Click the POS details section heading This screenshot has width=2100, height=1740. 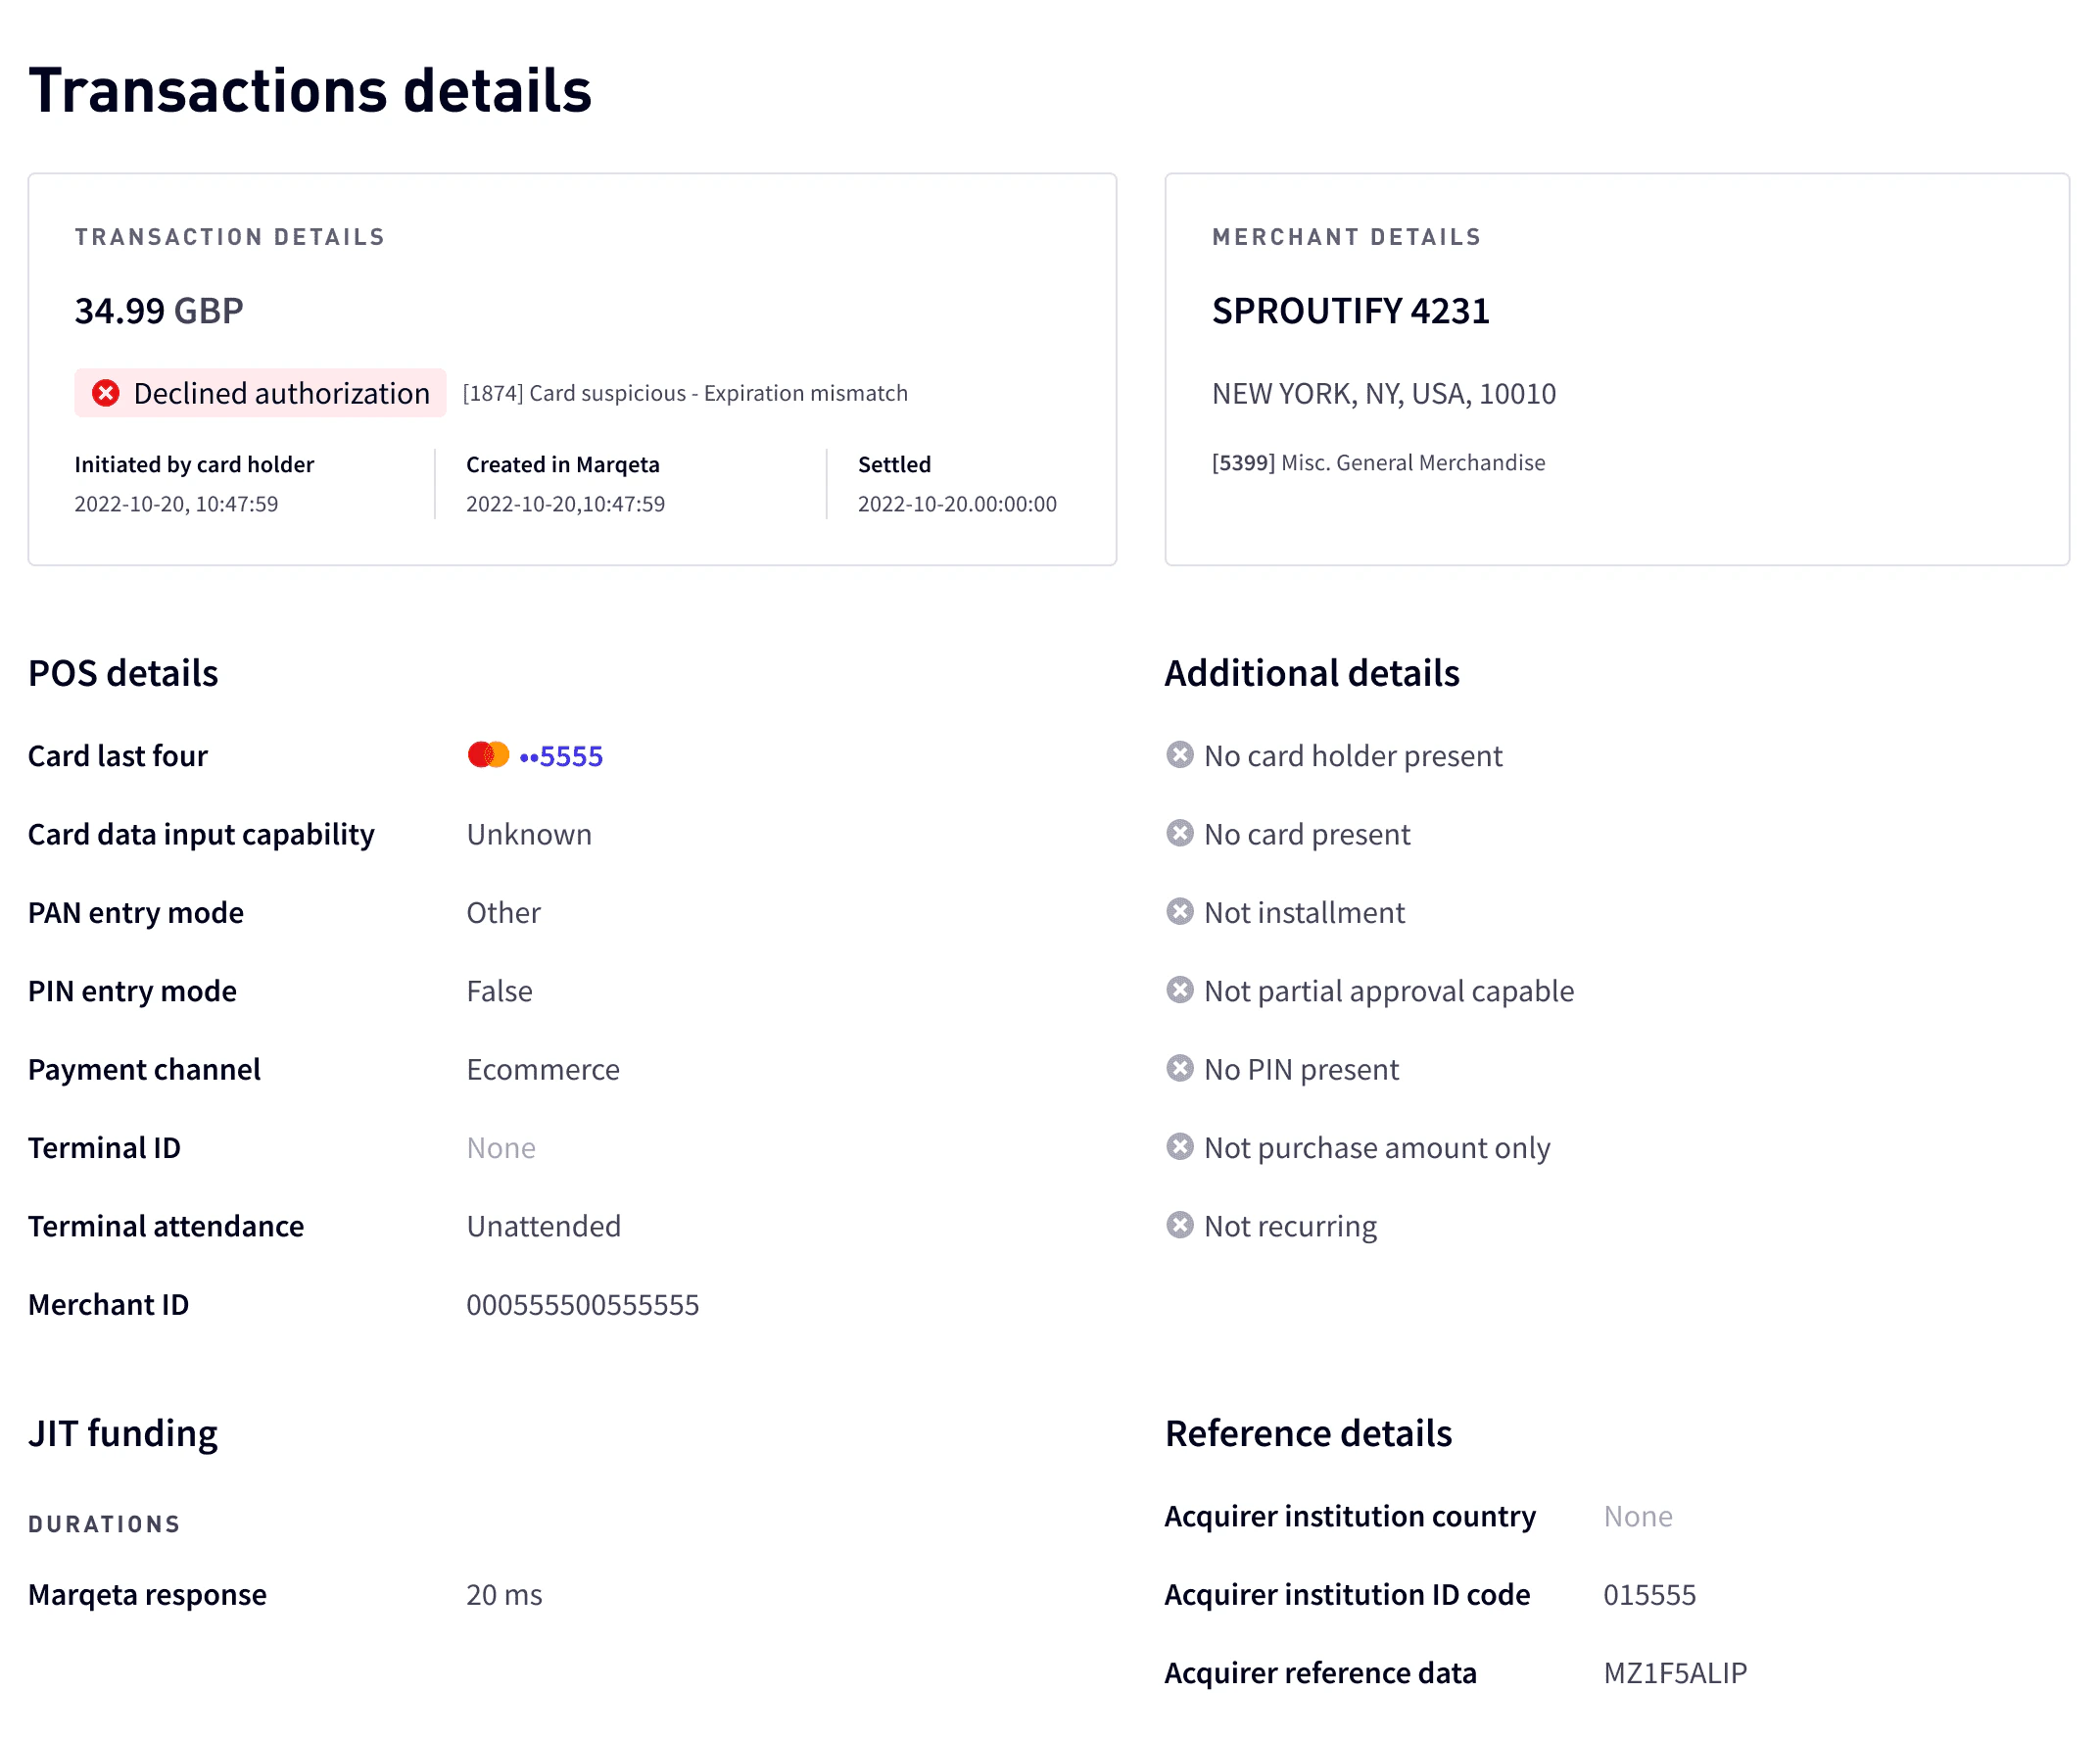[x=123, y=672]
